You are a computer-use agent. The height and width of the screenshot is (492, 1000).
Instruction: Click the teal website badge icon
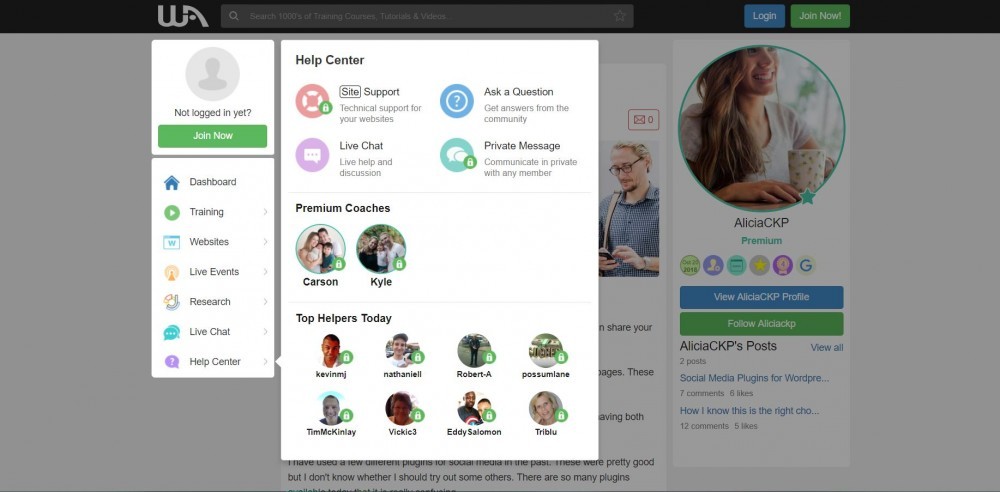(x=737, y=265)
